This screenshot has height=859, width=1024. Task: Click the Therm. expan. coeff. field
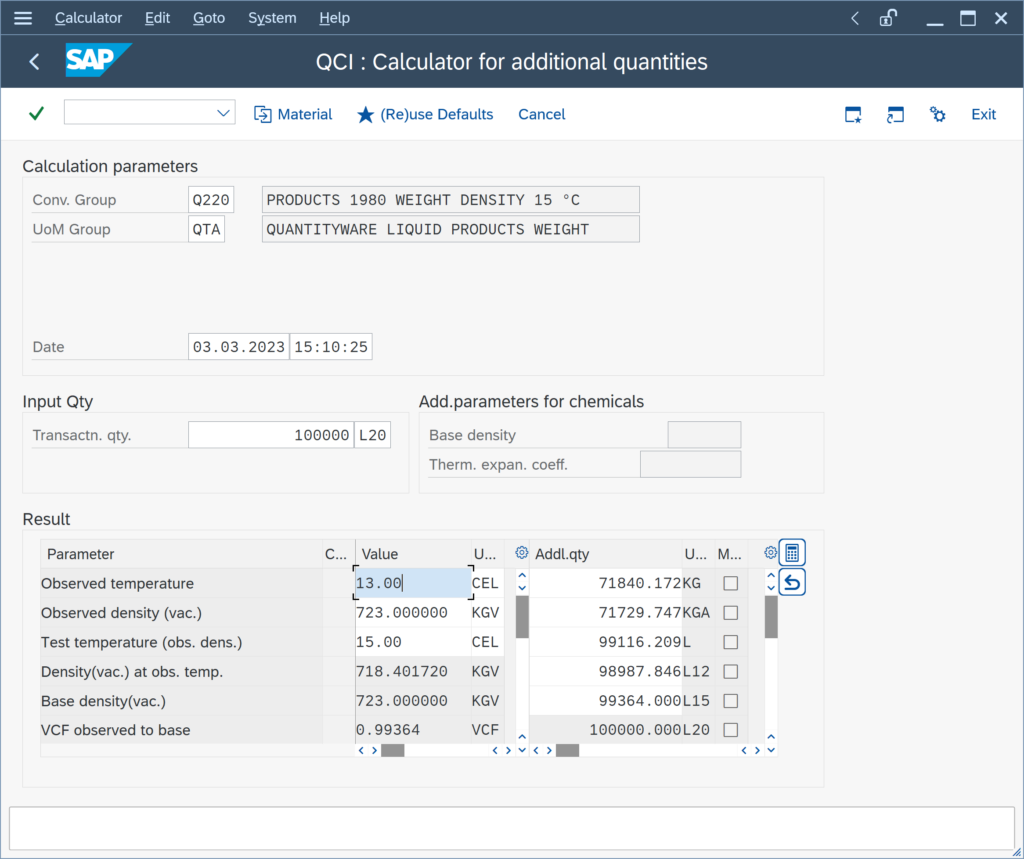[x=690, y=464]
